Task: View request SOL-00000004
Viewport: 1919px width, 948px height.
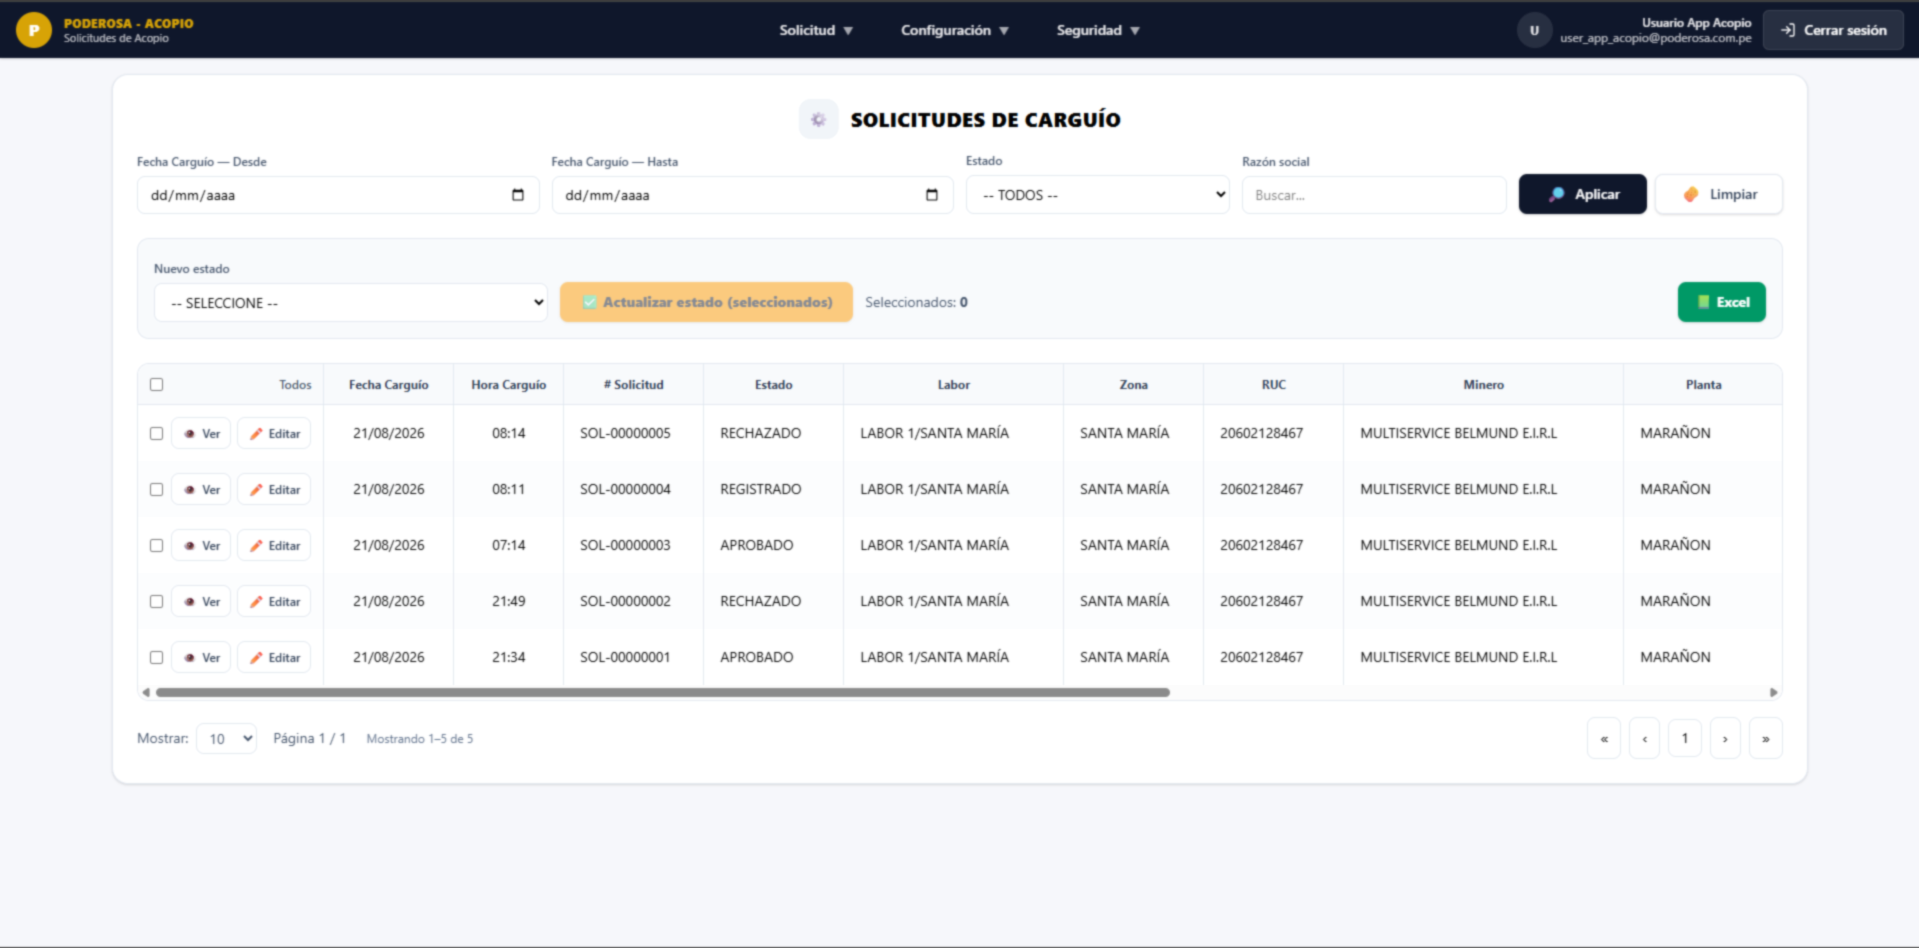Action: (201, 489)
